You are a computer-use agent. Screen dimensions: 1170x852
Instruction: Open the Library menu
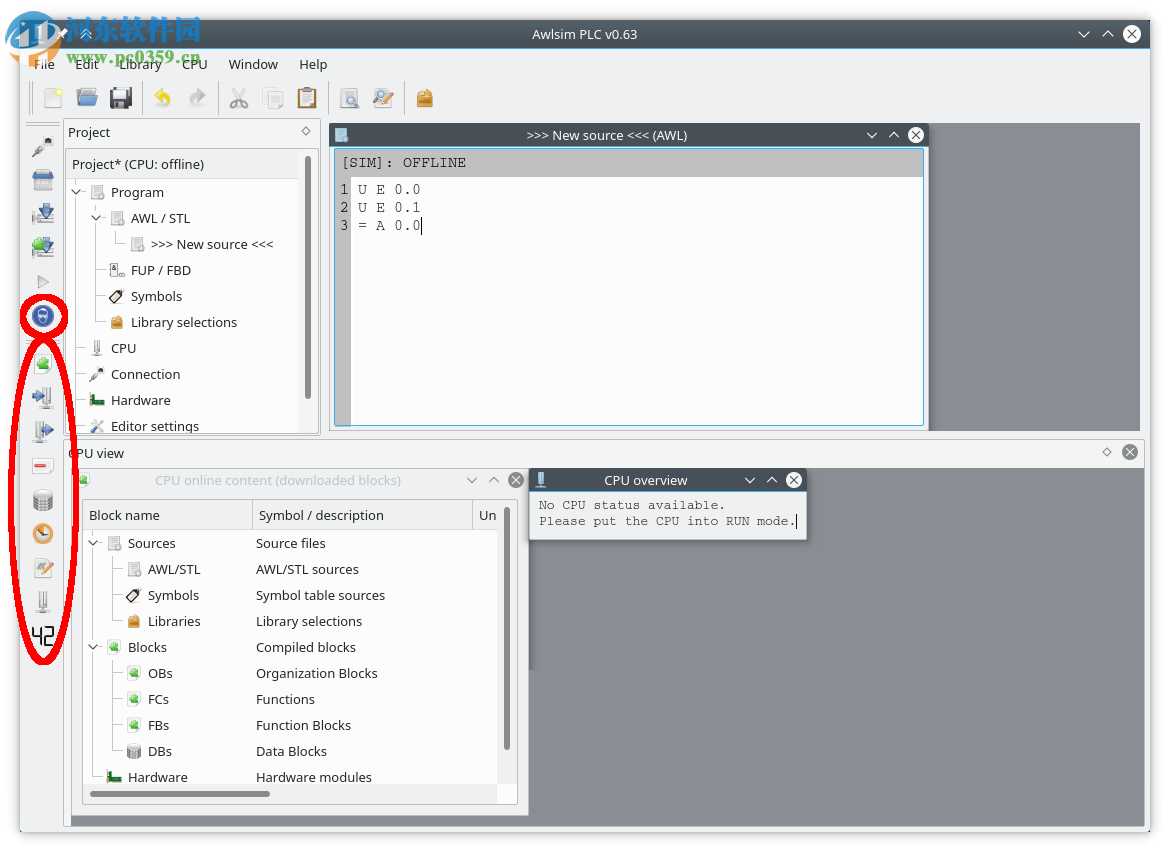click(138, 64)
